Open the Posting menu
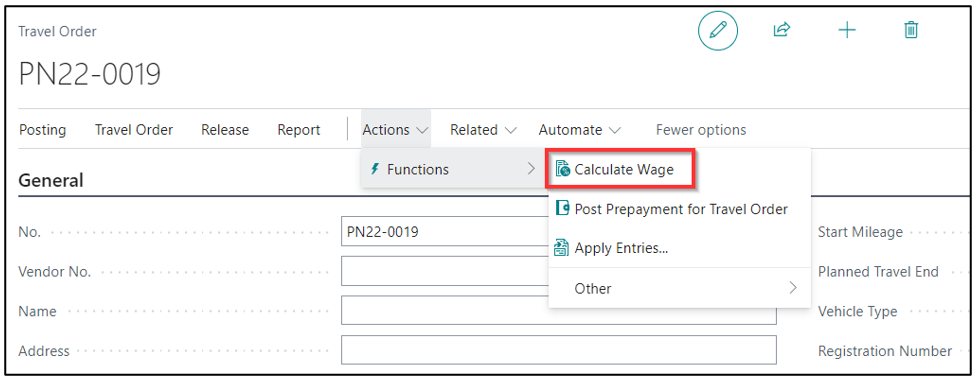The width and height of the screenshot is (977, 381). (42, 130)
